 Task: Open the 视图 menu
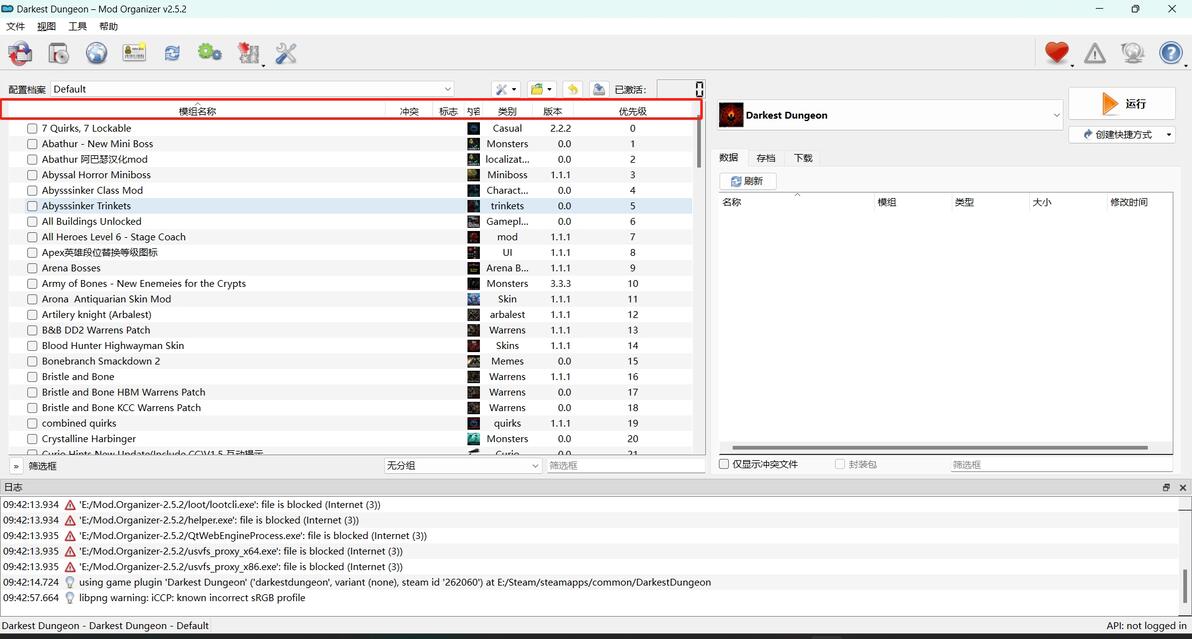46,27
